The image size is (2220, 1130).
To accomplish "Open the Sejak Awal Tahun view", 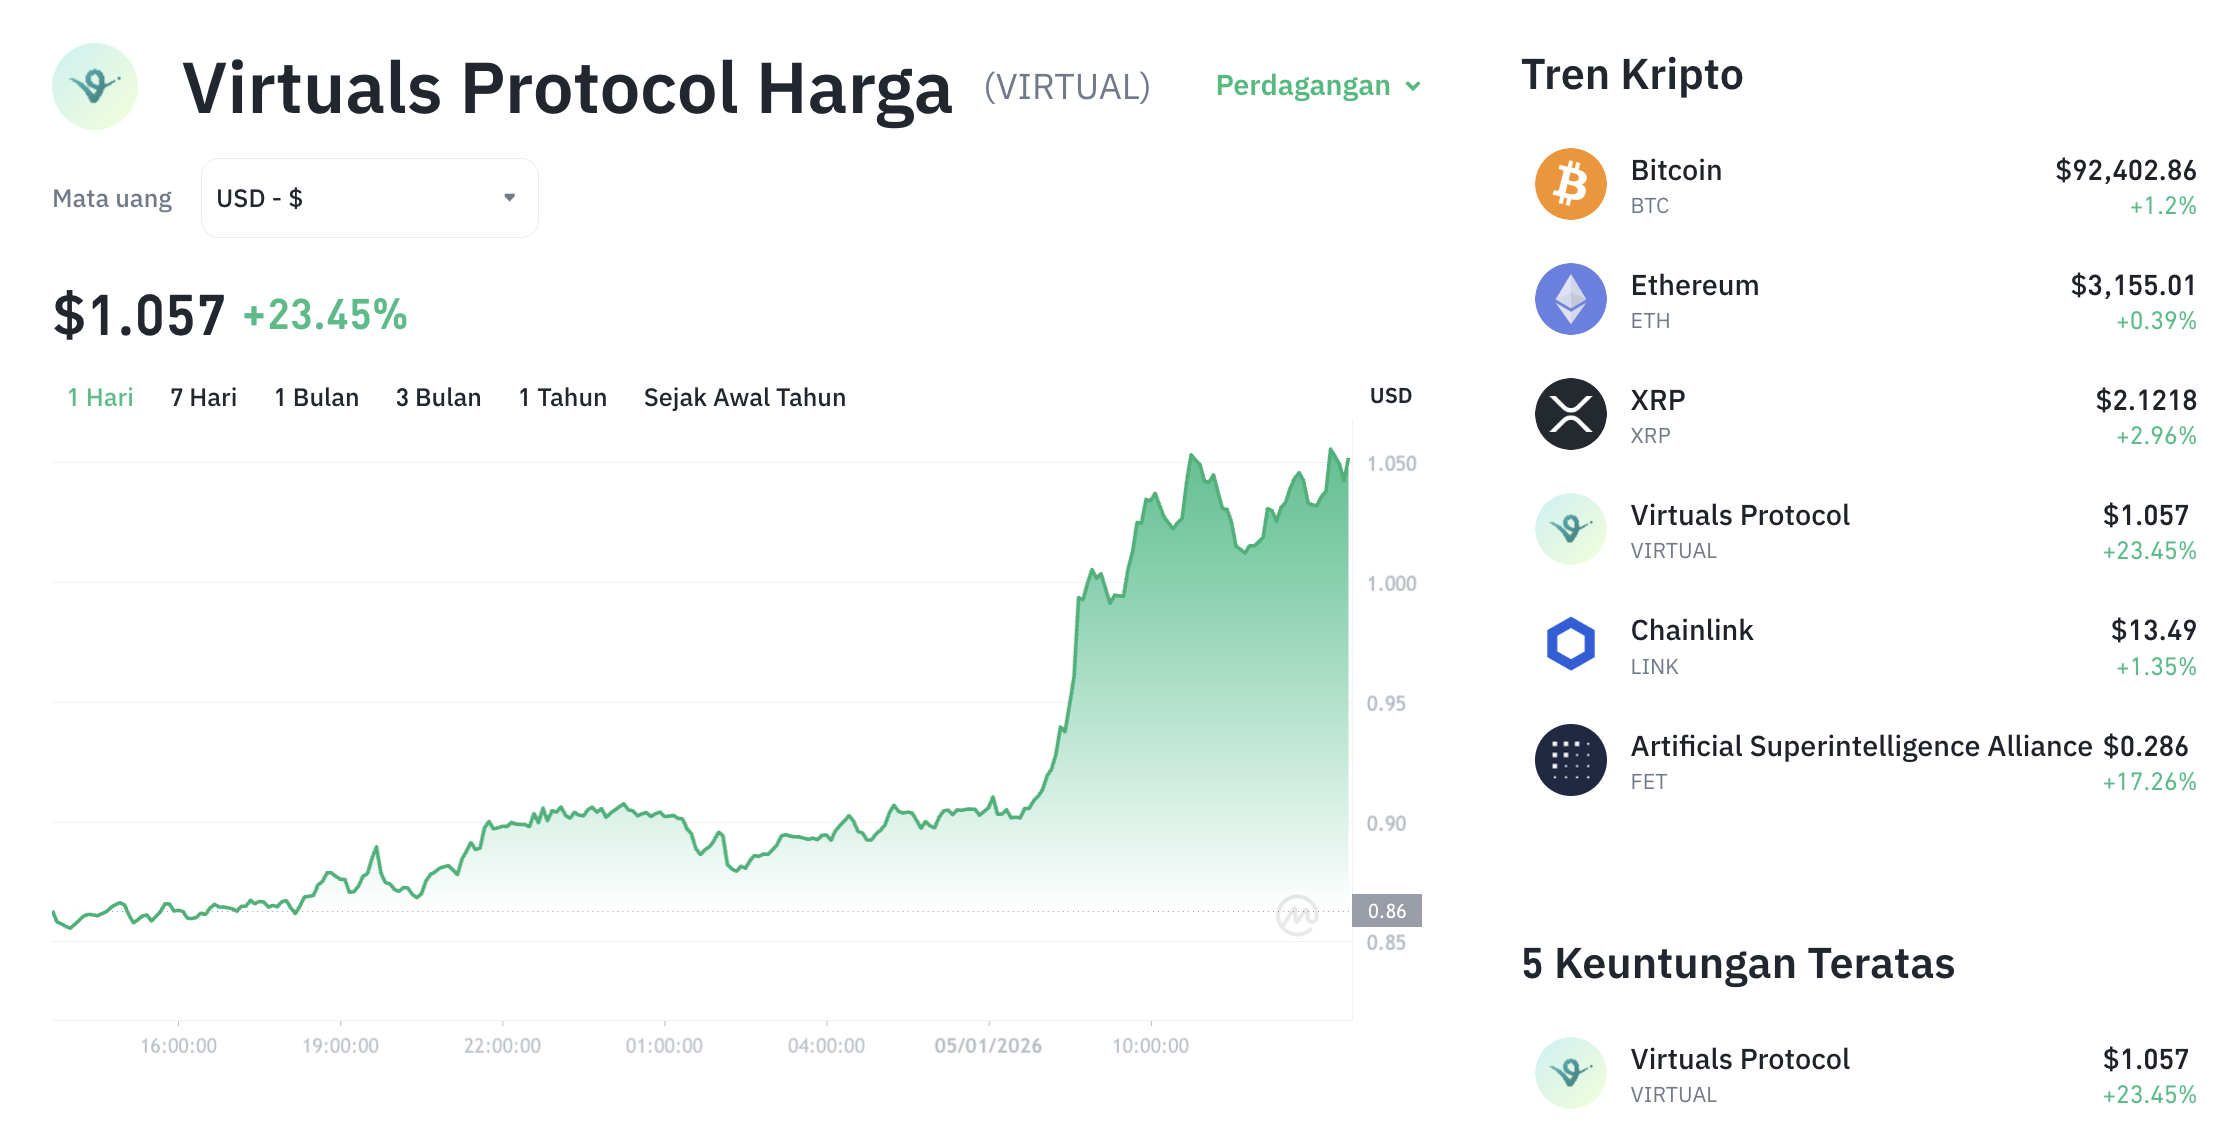I will pyautogui.click(x=744, y=397).
